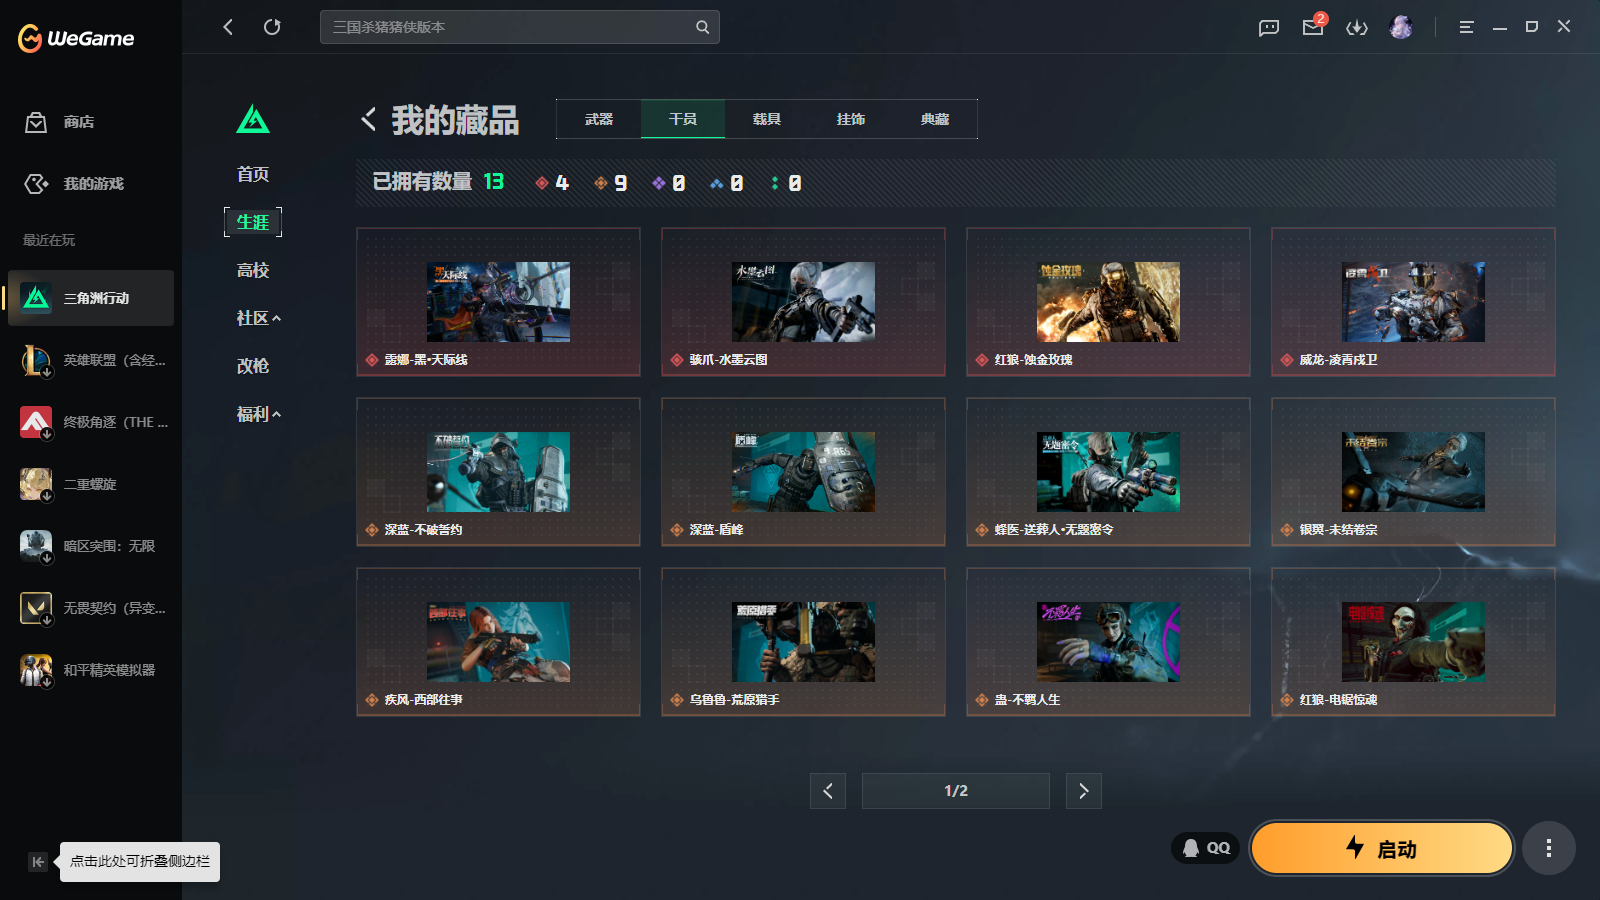This screenshot has width=1600, height=900.
Task: Select 暗区突围：无限 game in sidebar
Action: coord(91,546)
